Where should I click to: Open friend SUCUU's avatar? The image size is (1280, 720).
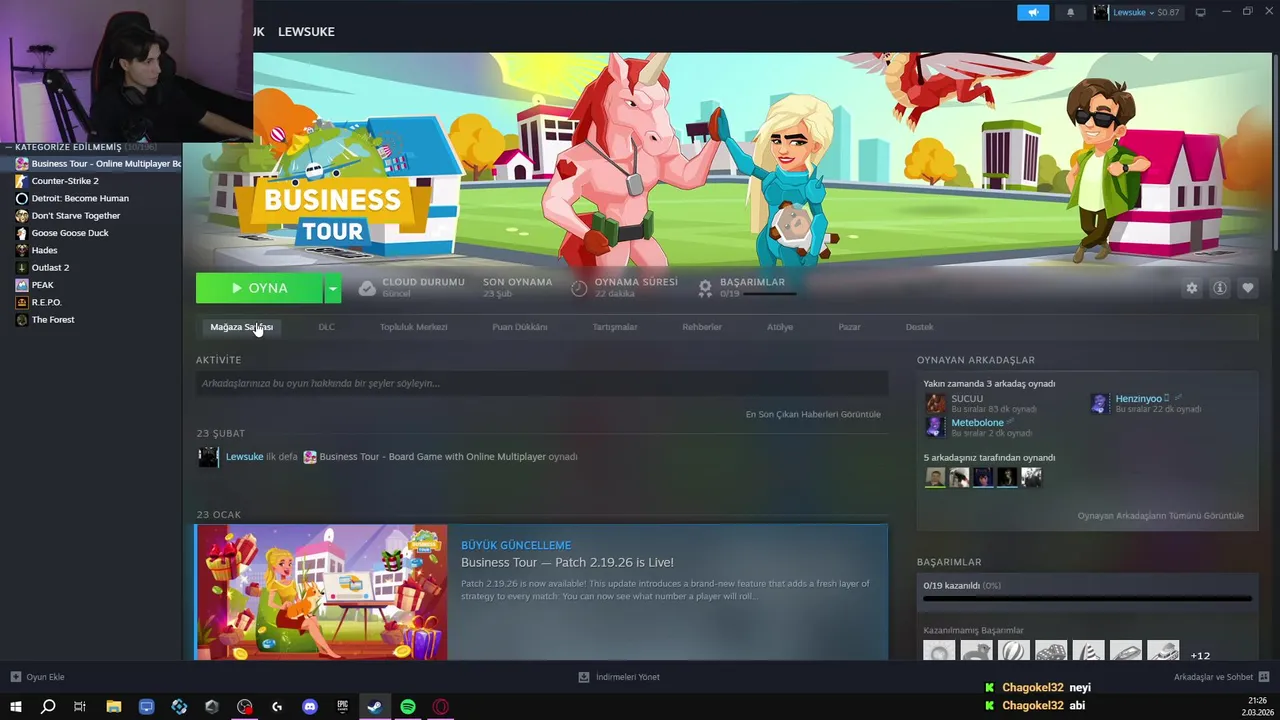(935, 403)
